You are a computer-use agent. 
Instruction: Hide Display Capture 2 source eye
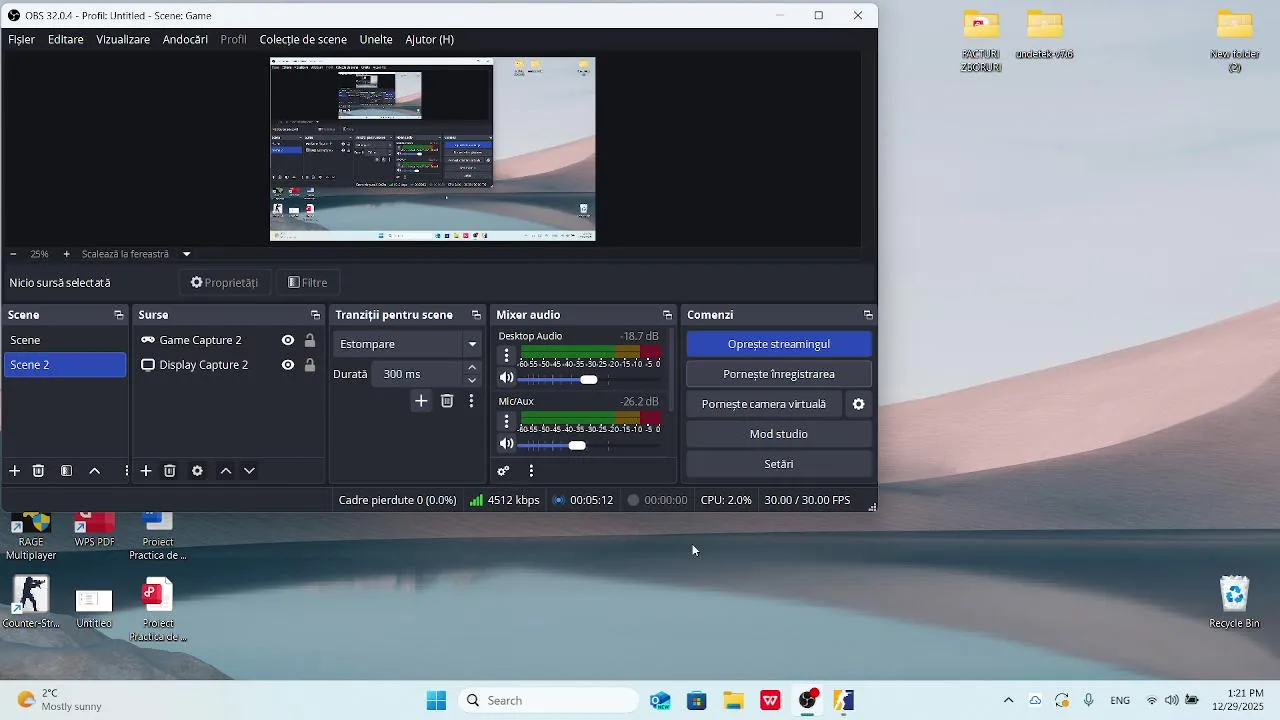pos(288,365)
